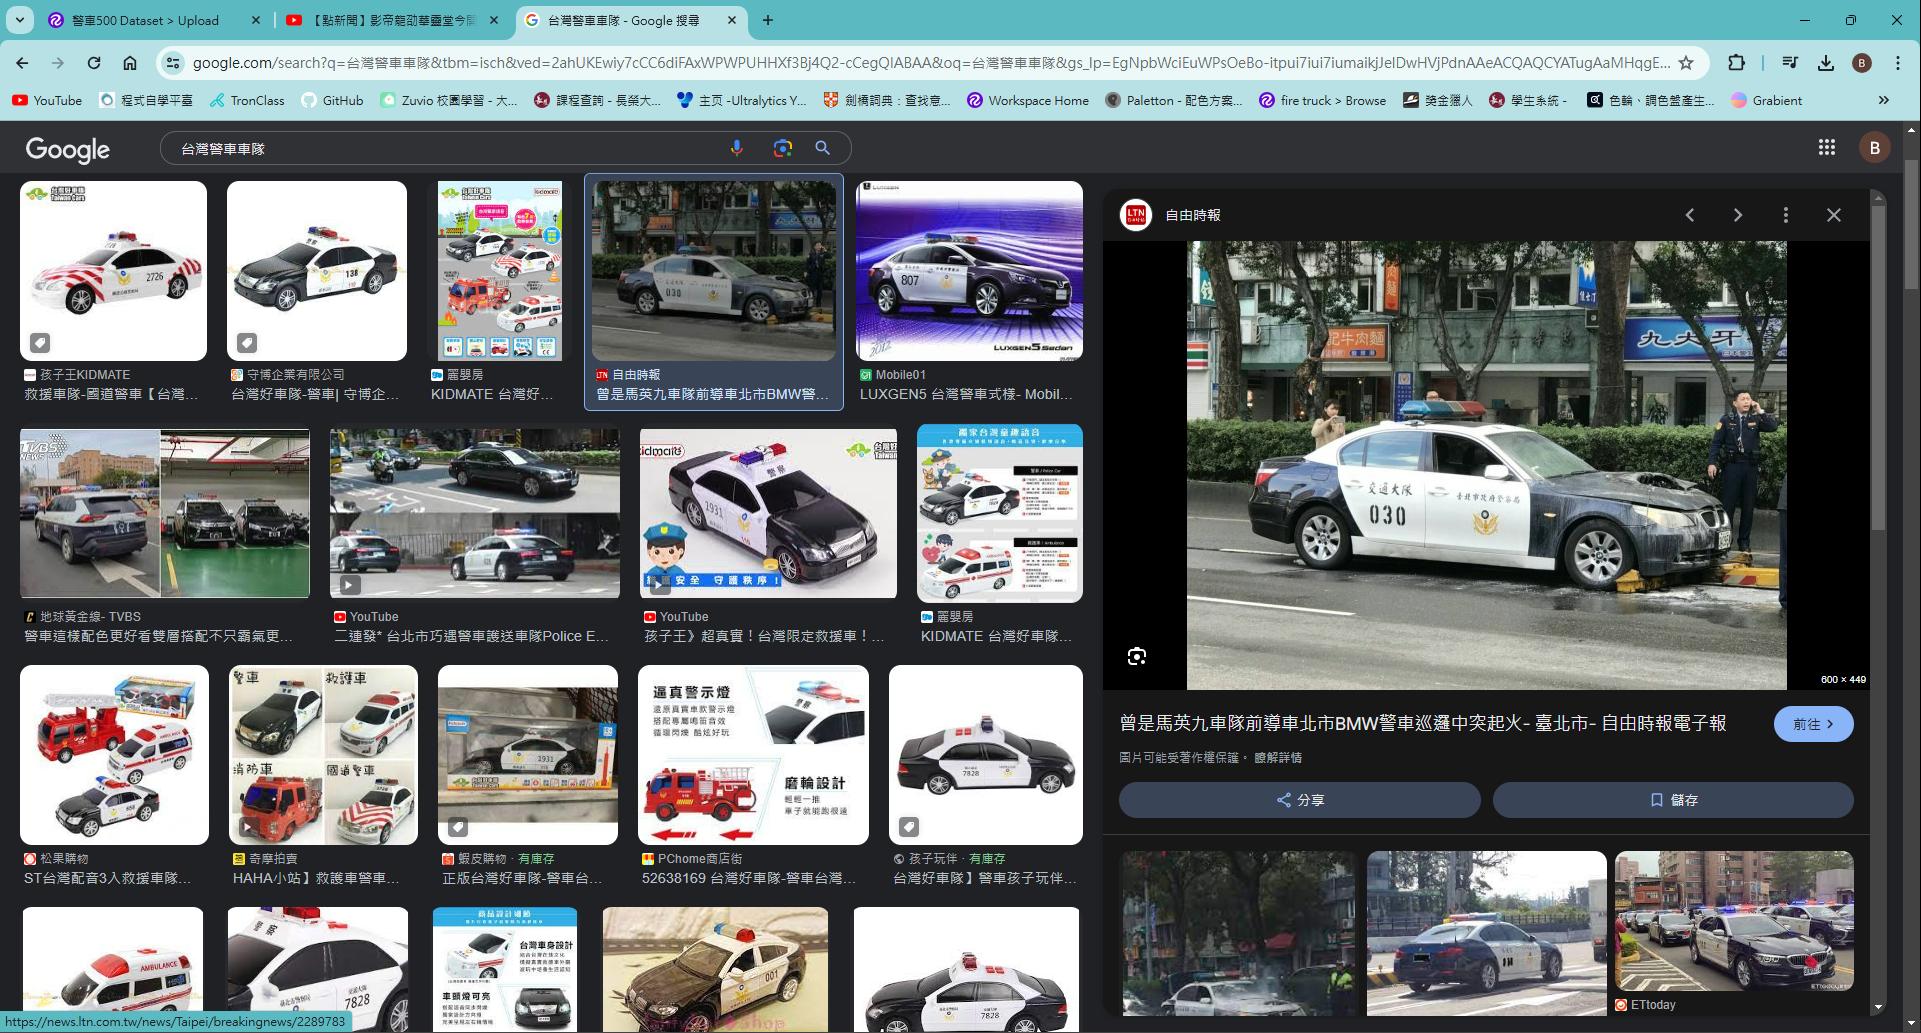
Task: Click 儲存 save button
Action: tap(1673, 800)
